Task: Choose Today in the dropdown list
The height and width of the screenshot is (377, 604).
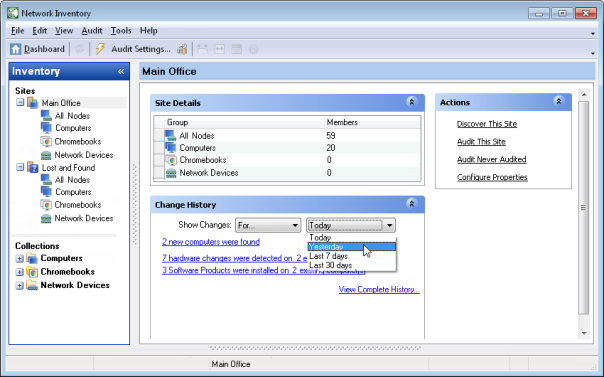Action: (352, 238)
